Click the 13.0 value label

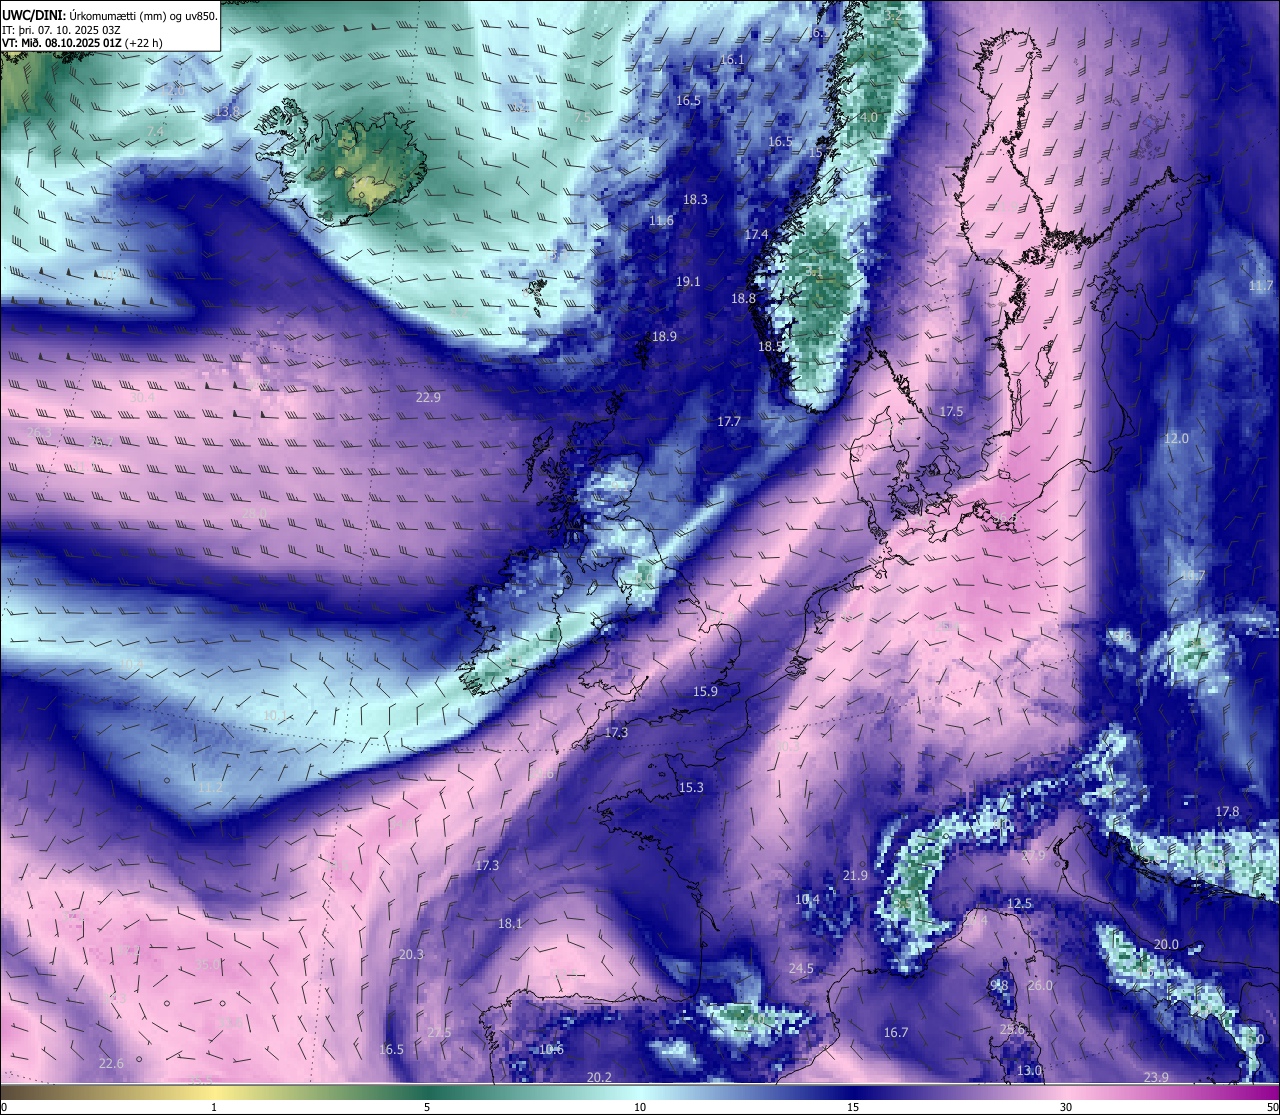1029,1071
